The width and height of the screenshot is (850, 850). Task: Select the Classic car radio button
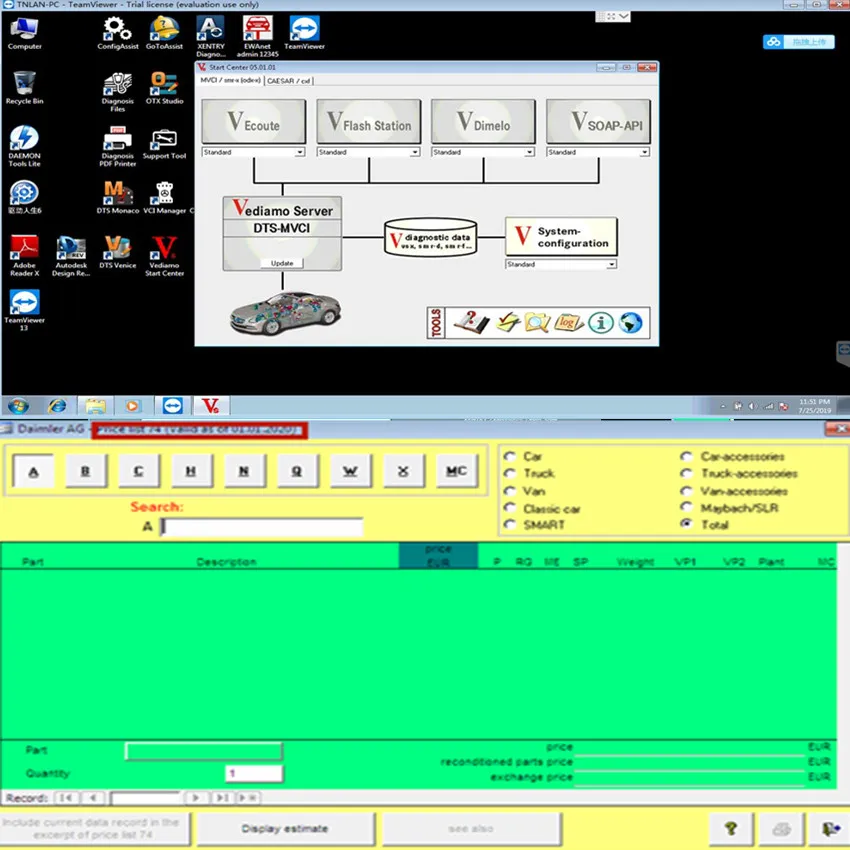pyautogui.click(x=510, y=508)
